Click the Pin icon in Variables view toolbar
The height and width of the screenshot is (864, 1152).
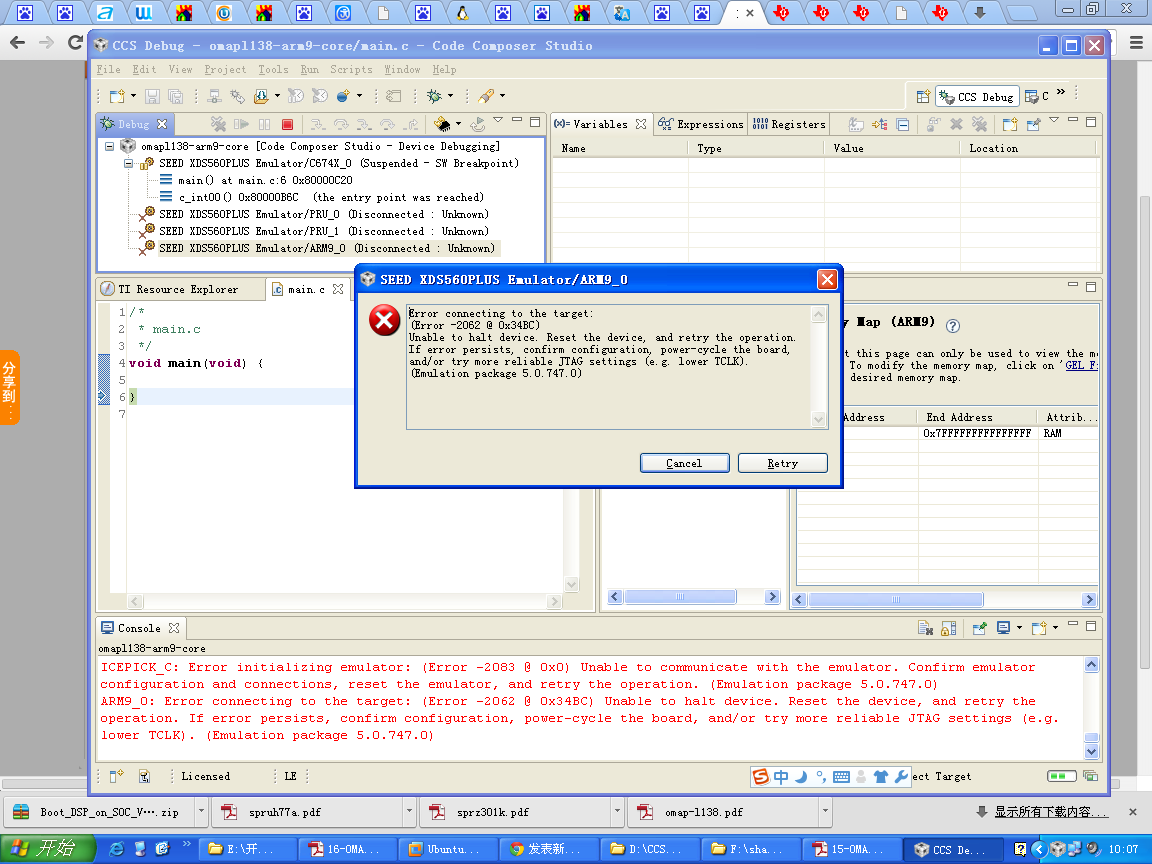(1033, 124)
